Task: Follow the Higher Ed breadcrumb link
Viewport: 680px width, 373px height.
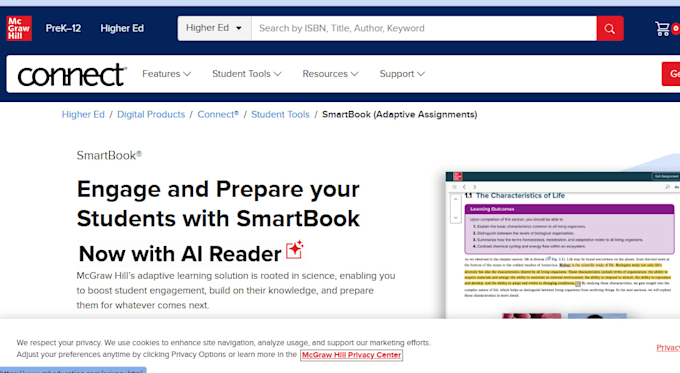Action: (x=83, y=115)
